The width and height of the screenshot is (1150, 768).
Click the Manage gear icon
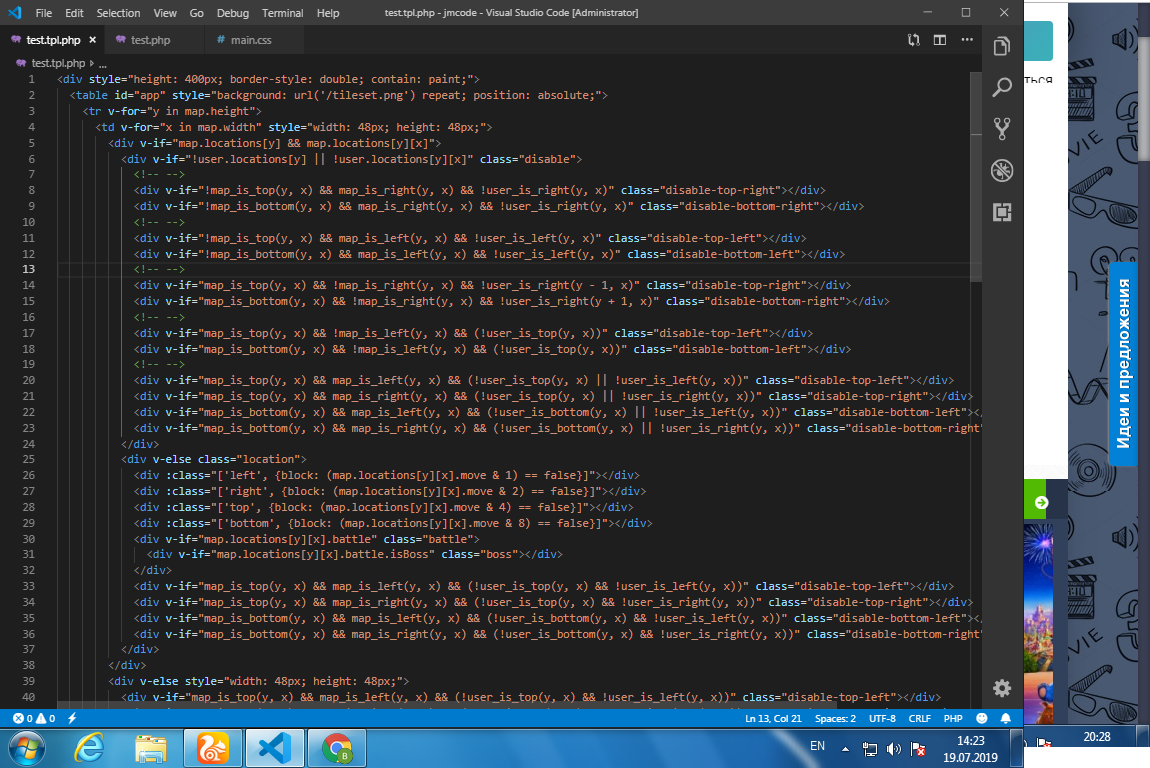[1001, 688]
